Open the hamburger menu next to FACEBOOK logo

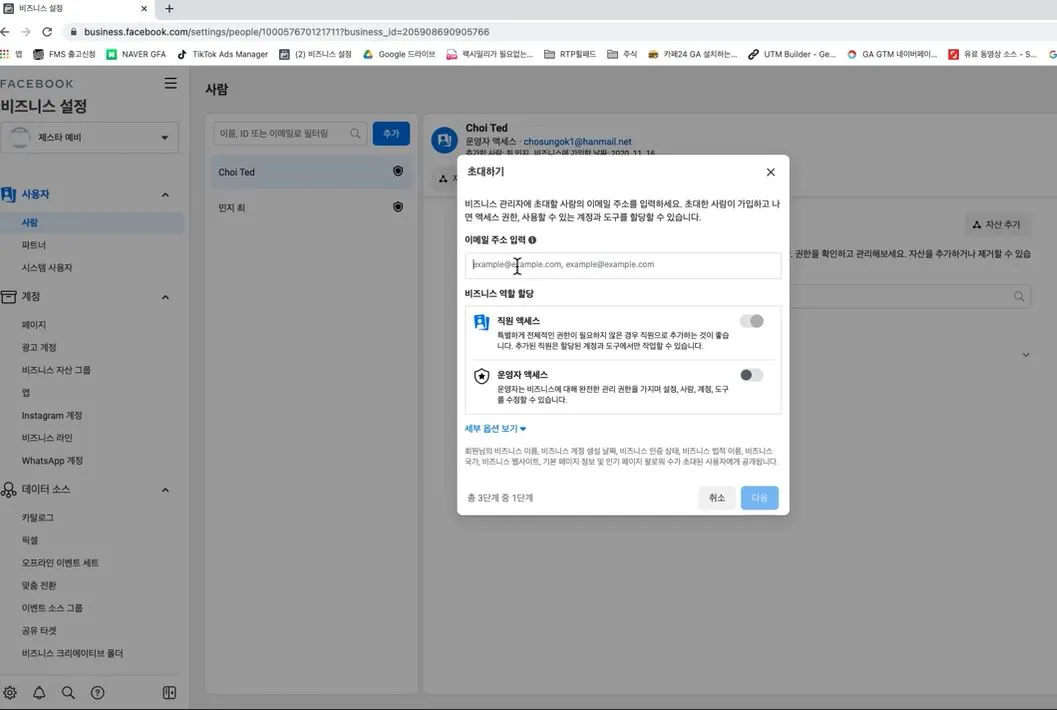[171, 84]
